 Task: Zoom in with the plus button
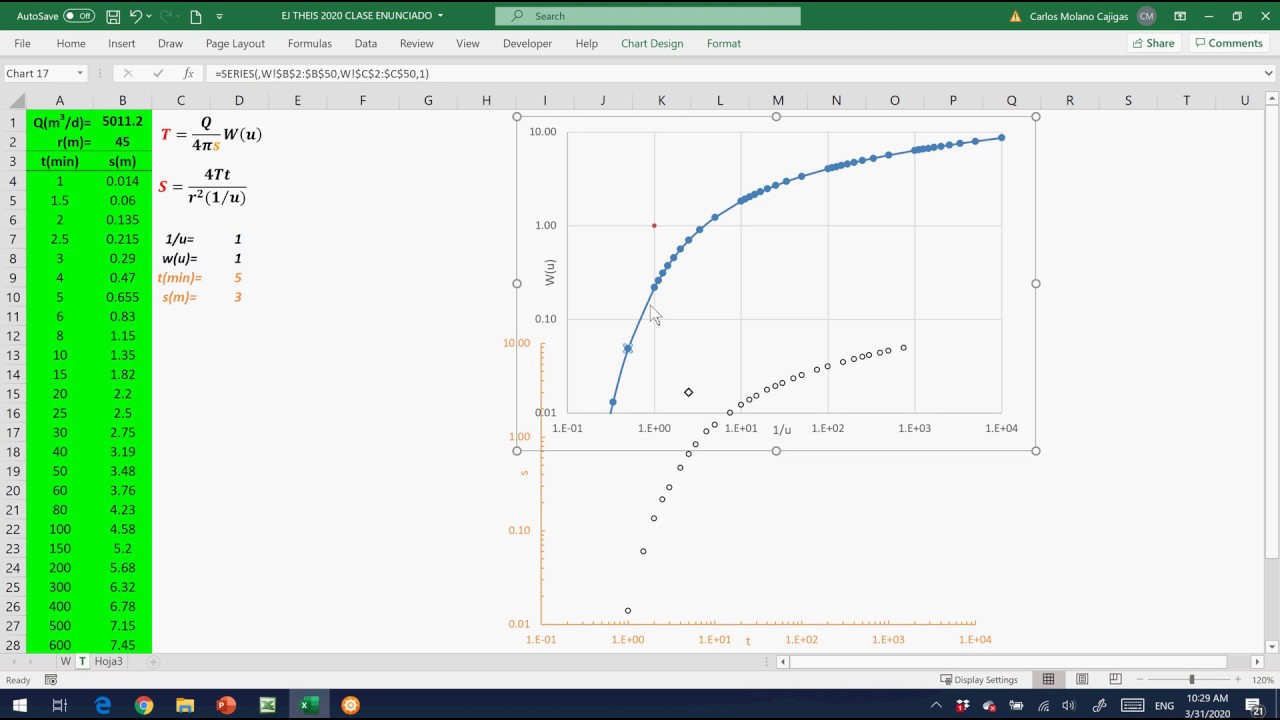tap(1237, 680)
